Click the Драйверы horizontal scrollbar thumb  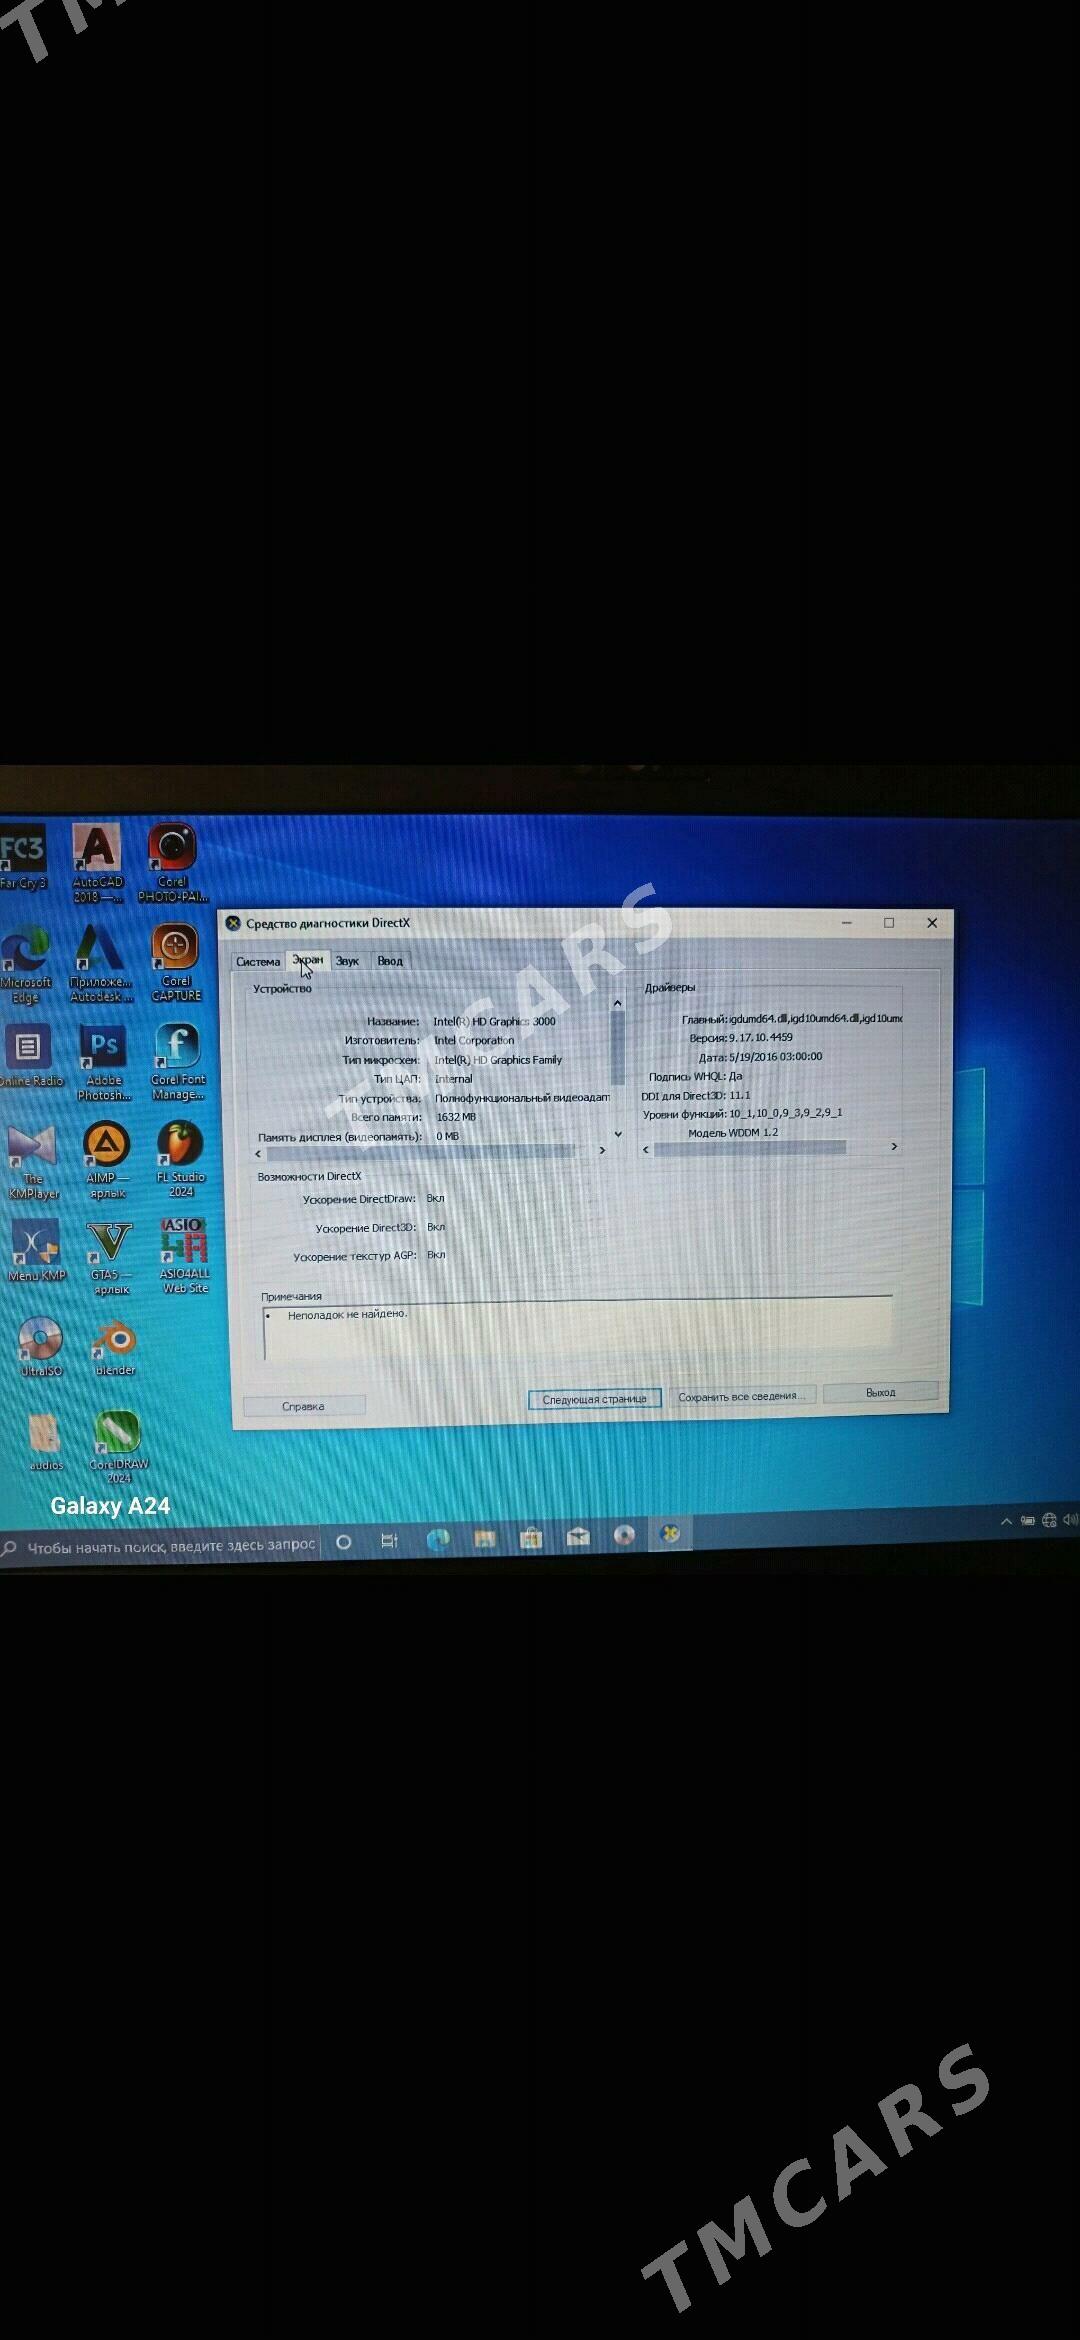click(x=750, y=1149)
